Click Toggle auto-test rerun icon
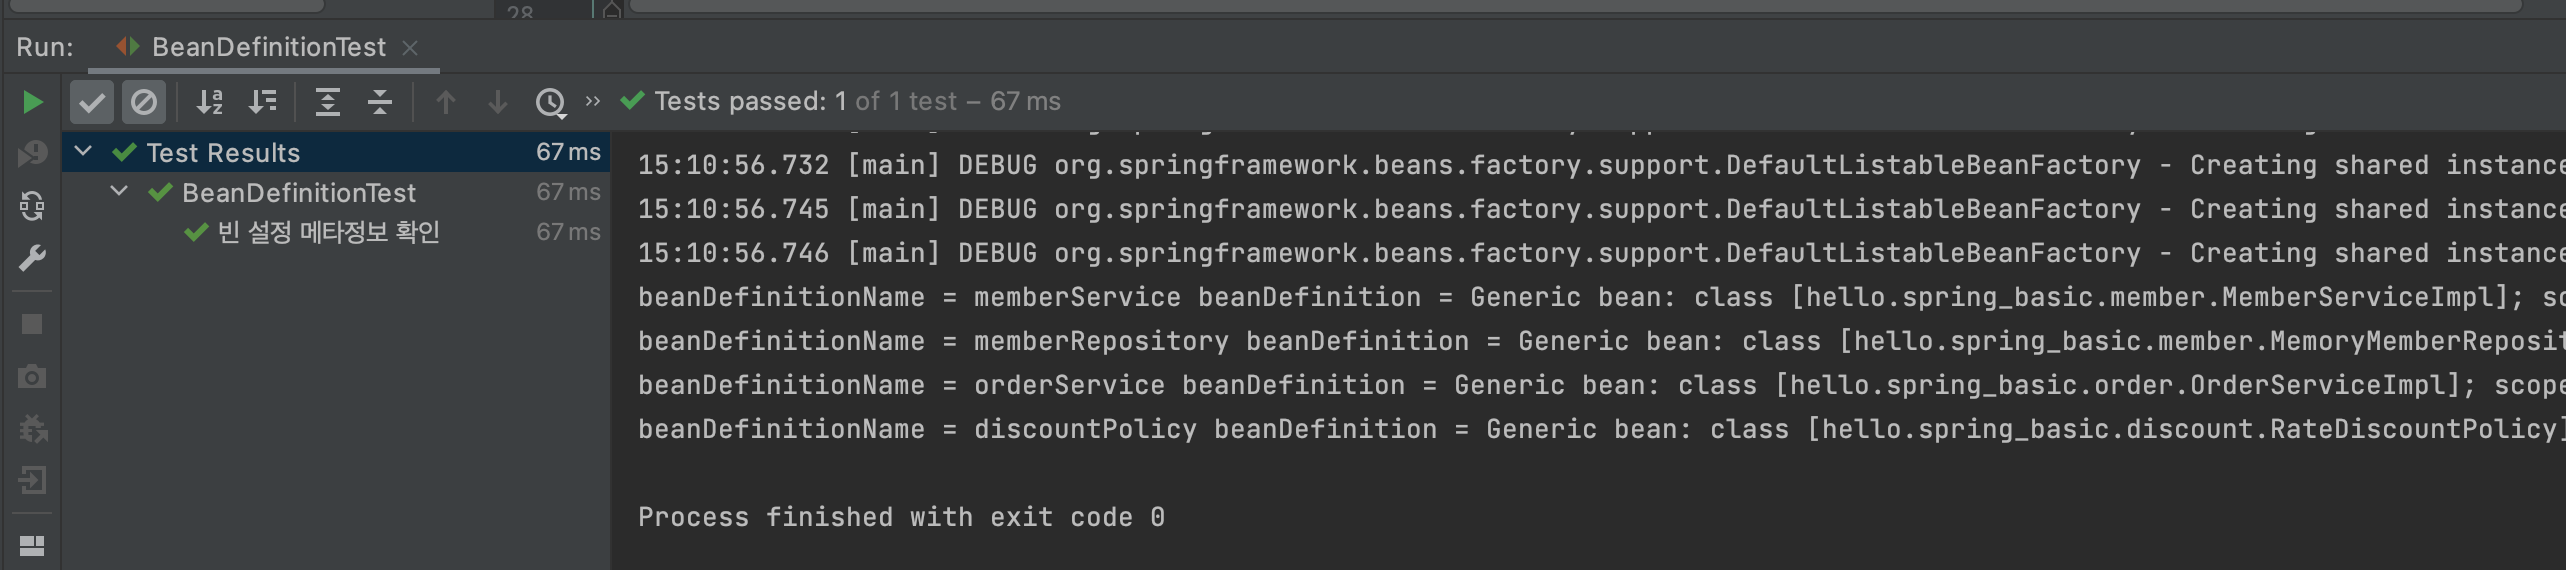Image resolution: width=2566 pixels, height=570 pixels. tap(32, 206)
